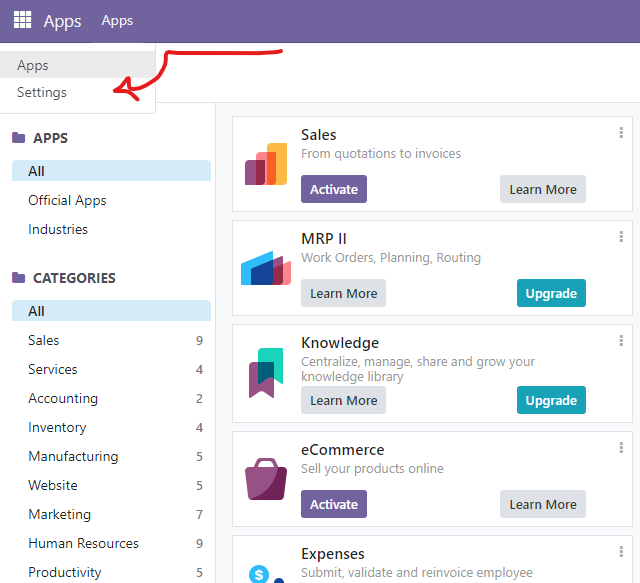The height and width of the screenshot is (583, 640).
Task: Select All under the APPS filter
Action: pos(111,171)
